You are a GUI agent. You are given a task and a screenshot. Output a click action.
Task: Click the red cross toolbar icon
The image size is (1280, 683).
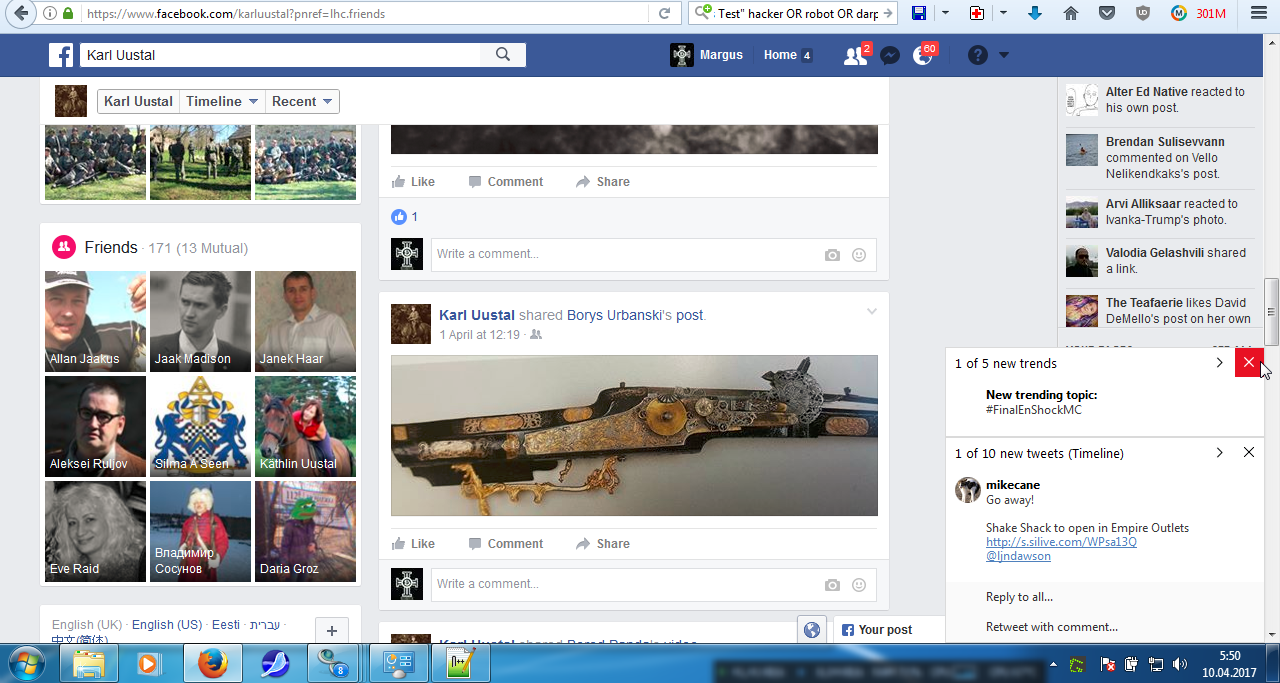[977, 14]
